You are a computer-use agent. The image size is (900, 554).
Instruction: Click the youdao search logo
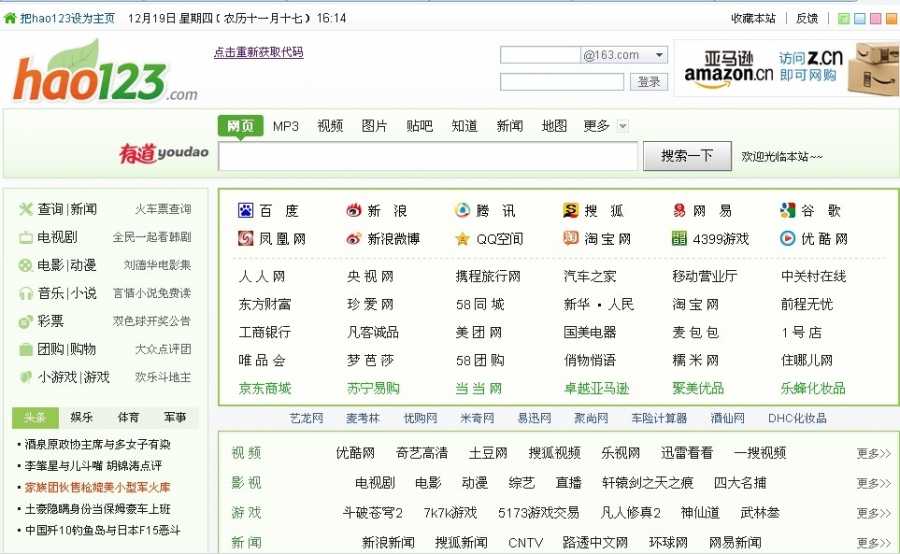pos(164,153)
